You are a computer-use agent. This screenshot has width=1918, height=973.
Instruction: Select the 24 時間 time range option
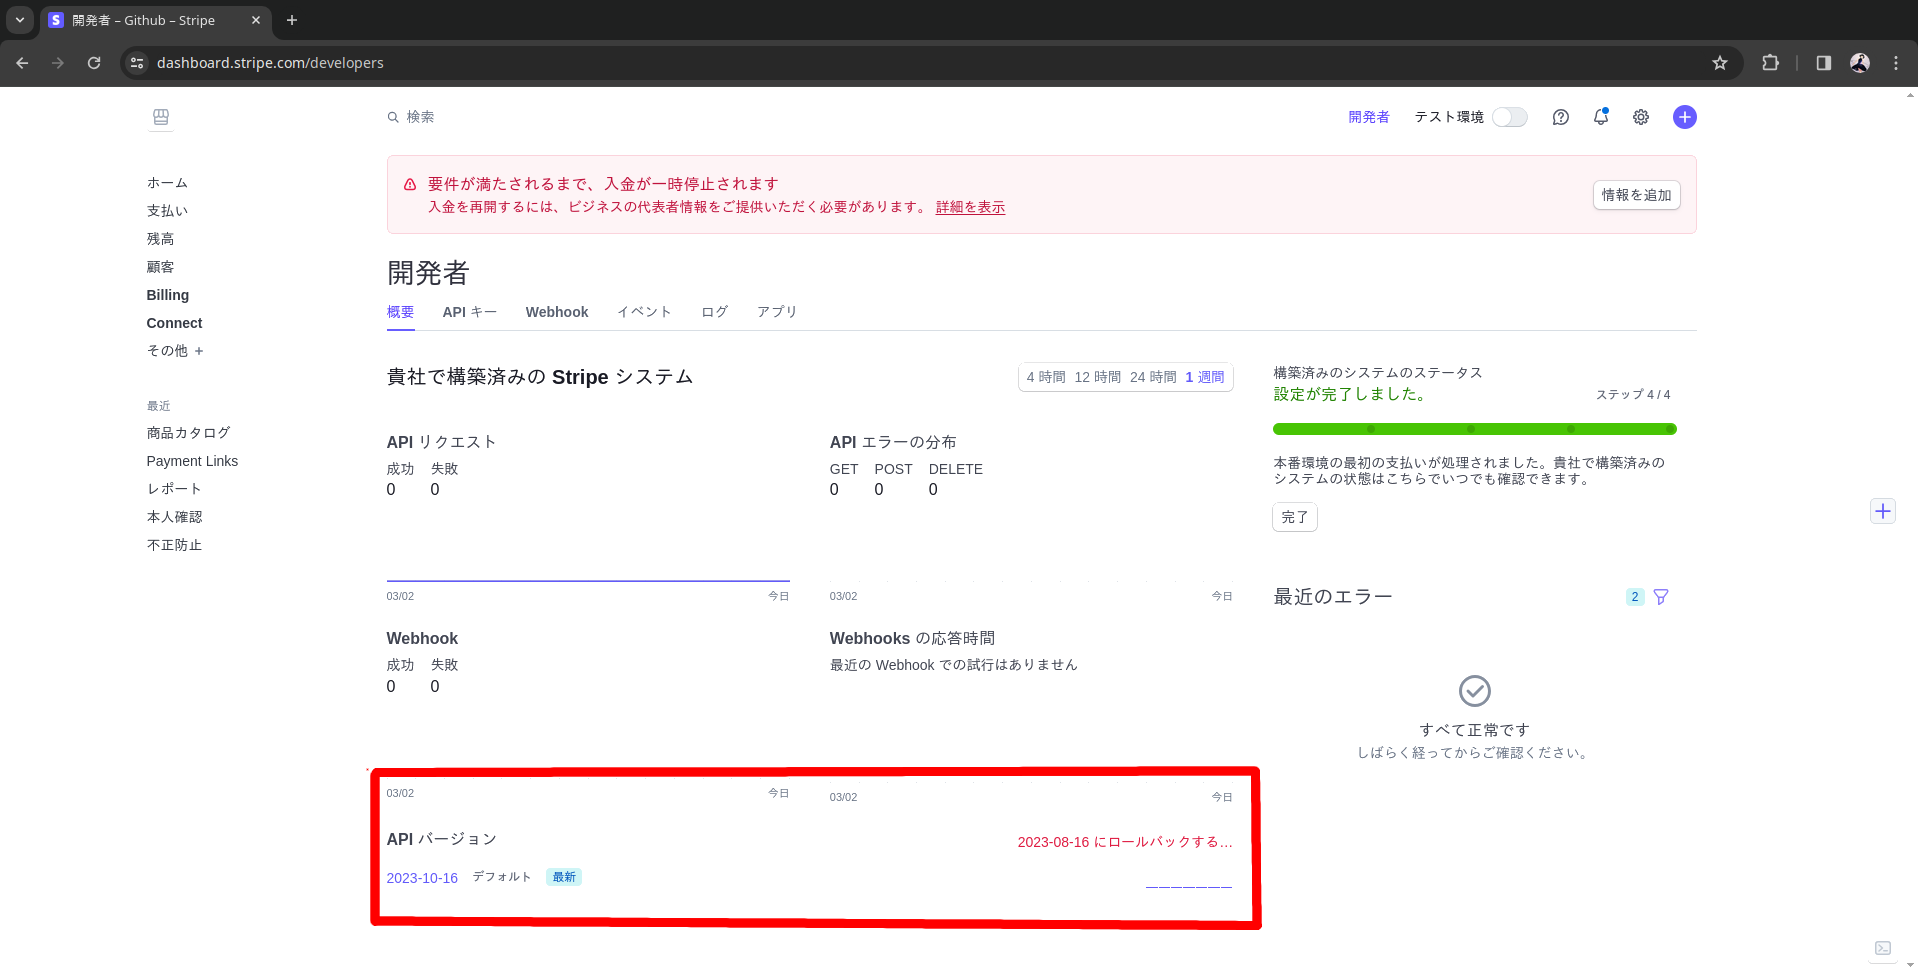(x=1153, y=377)
